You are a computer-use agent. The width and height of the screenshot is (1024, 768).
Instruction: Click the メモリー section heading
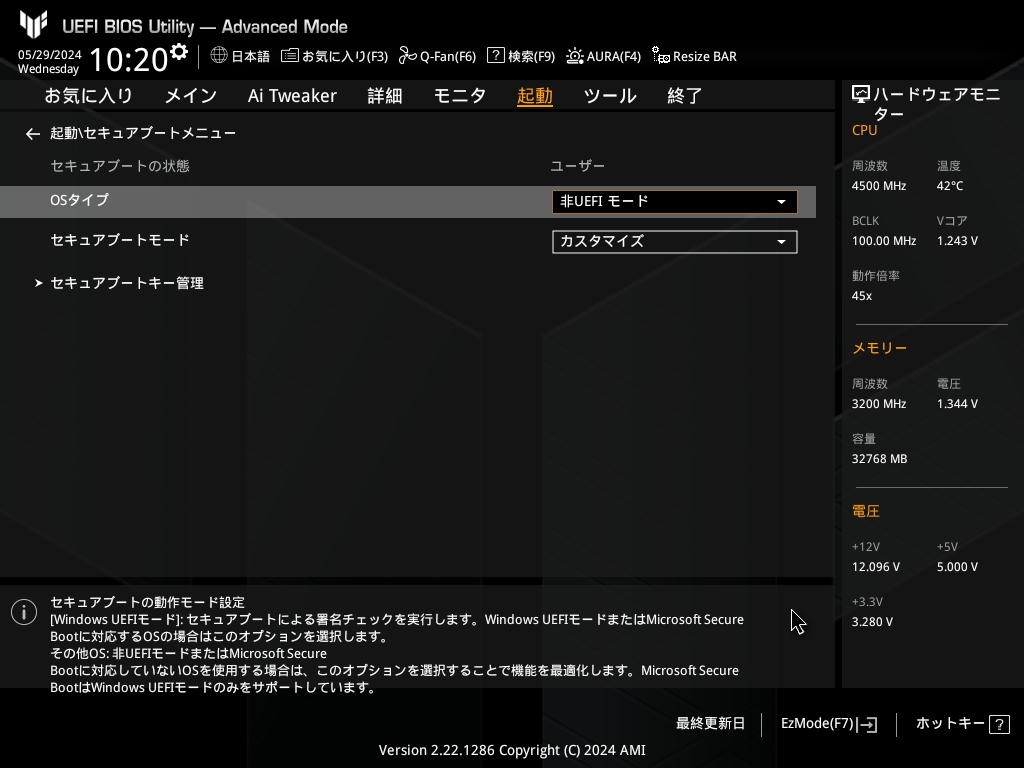880,348
